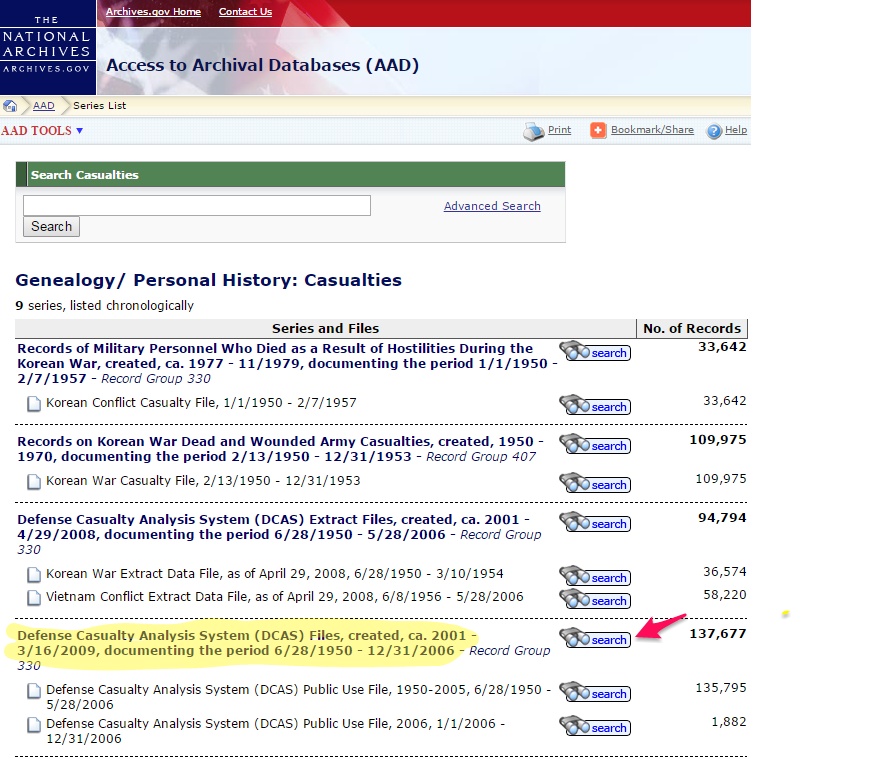Search the DCAS Public Use File 2006
Viewport: 873px width, 759px height.
(595, 727)
